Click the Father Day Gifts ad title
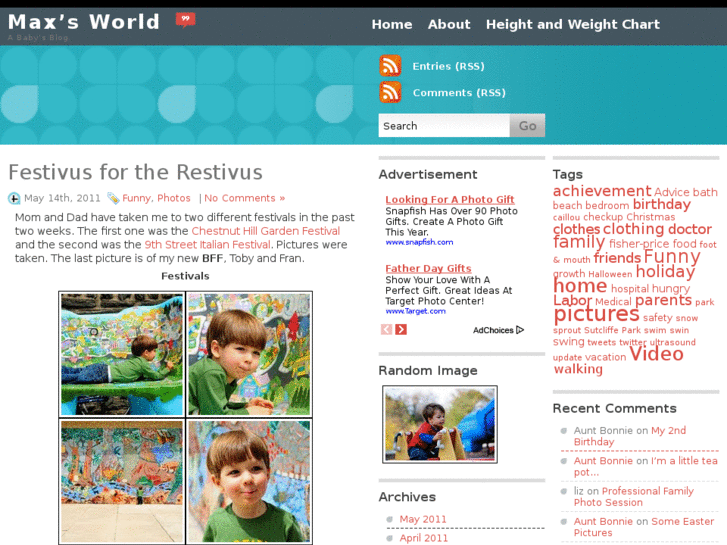The width and height of the screenshot is (727, 545). pos(428,269)
